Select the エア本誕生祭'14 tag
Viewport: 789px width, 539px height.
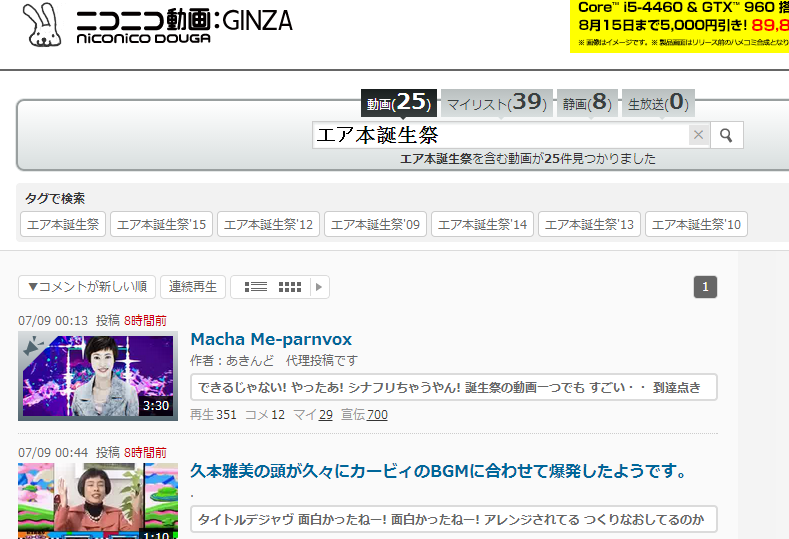pyautogui.click(x=482, y=224)
